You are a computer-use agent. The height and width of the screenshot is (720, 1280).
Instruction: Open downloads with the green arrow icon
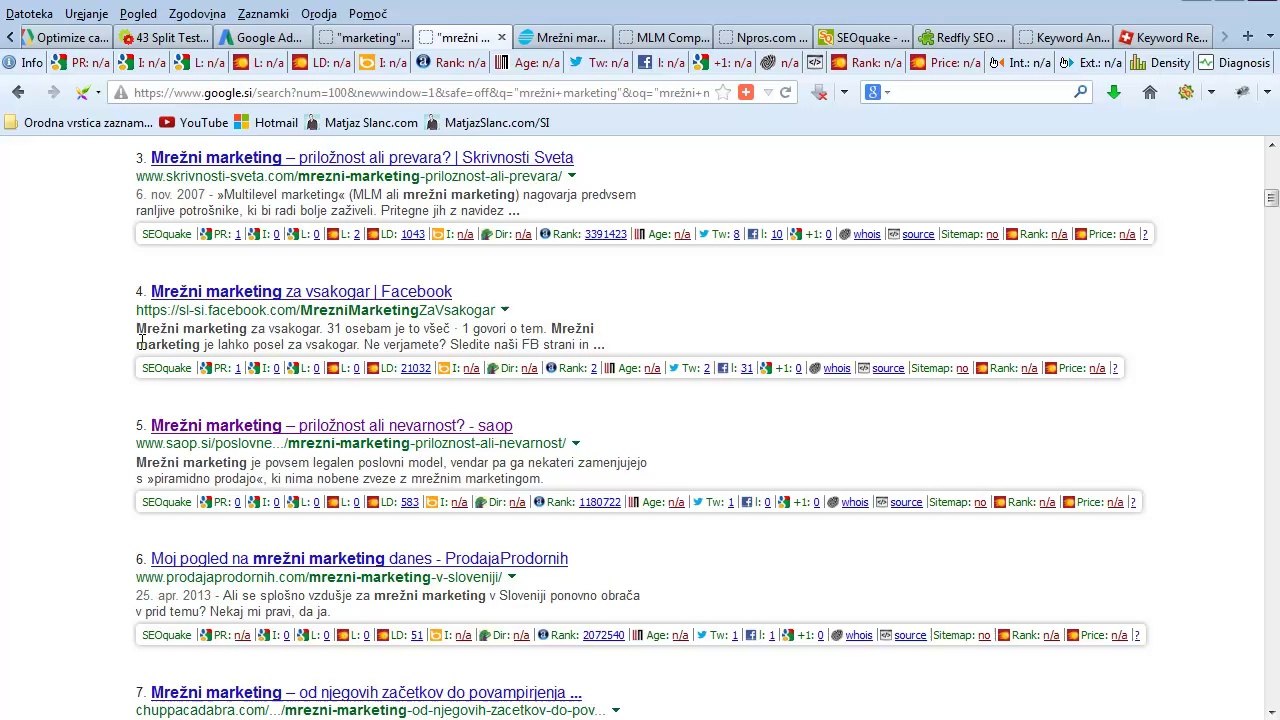point(1114,92)
